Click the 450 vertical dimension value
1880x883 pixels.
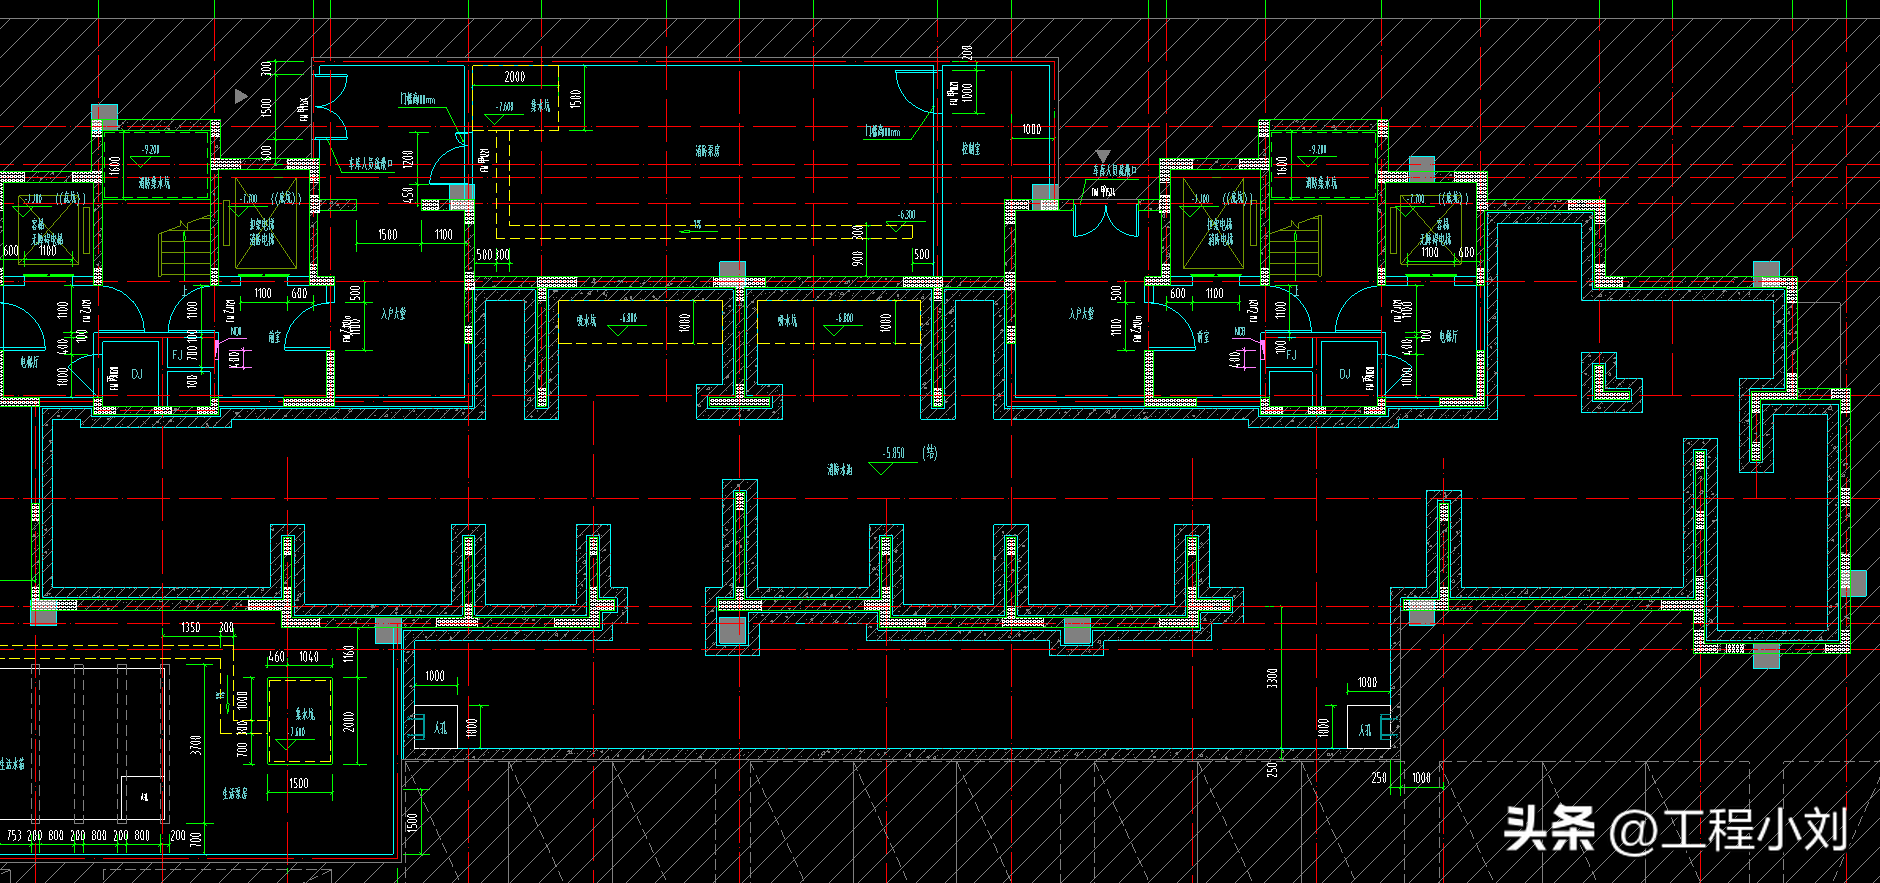point(408,195)
